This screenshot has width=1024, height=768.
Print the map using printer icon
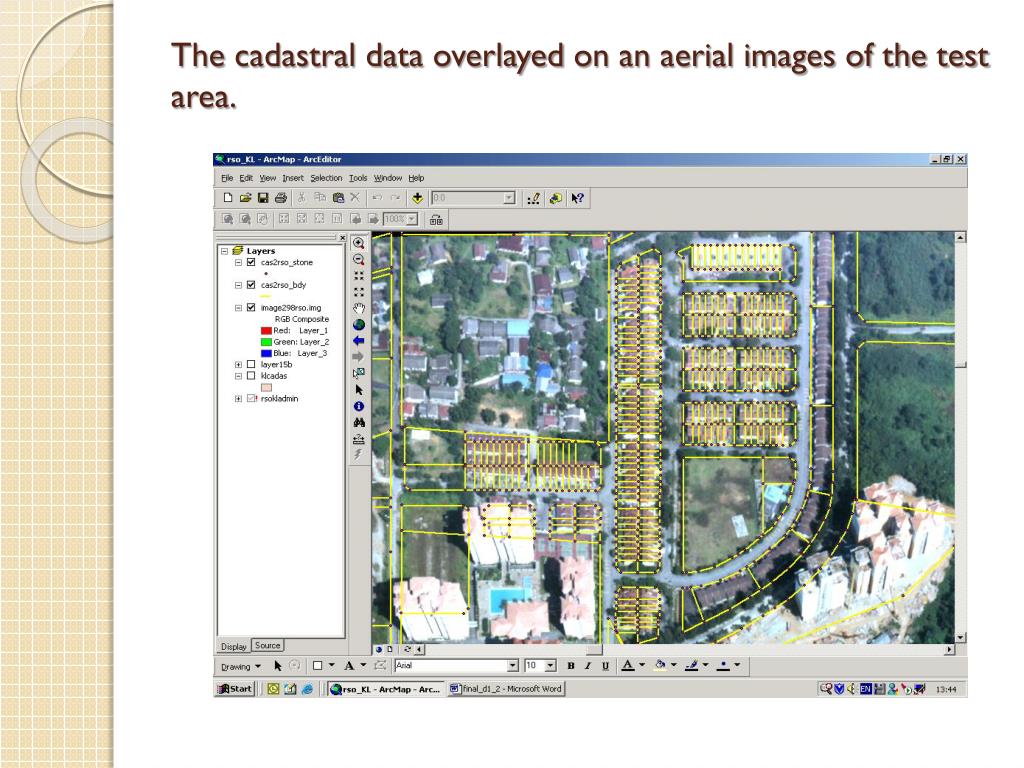pyautogui.click(x=281, y=198)
